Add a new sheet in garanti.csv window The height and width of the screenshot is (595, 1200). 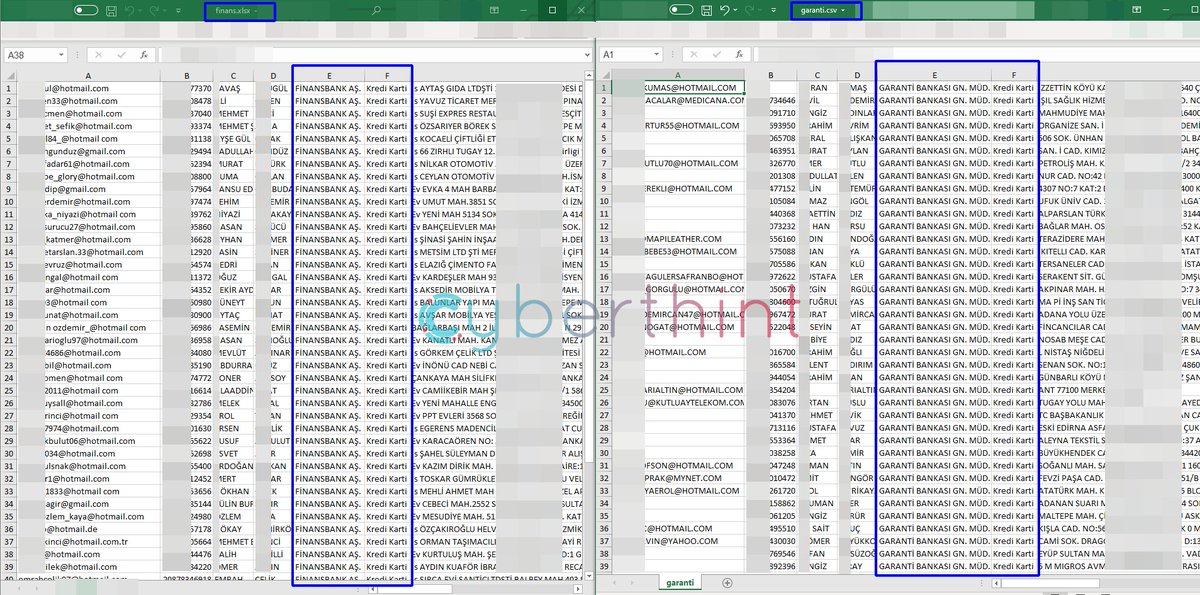(x=727, y=582)
